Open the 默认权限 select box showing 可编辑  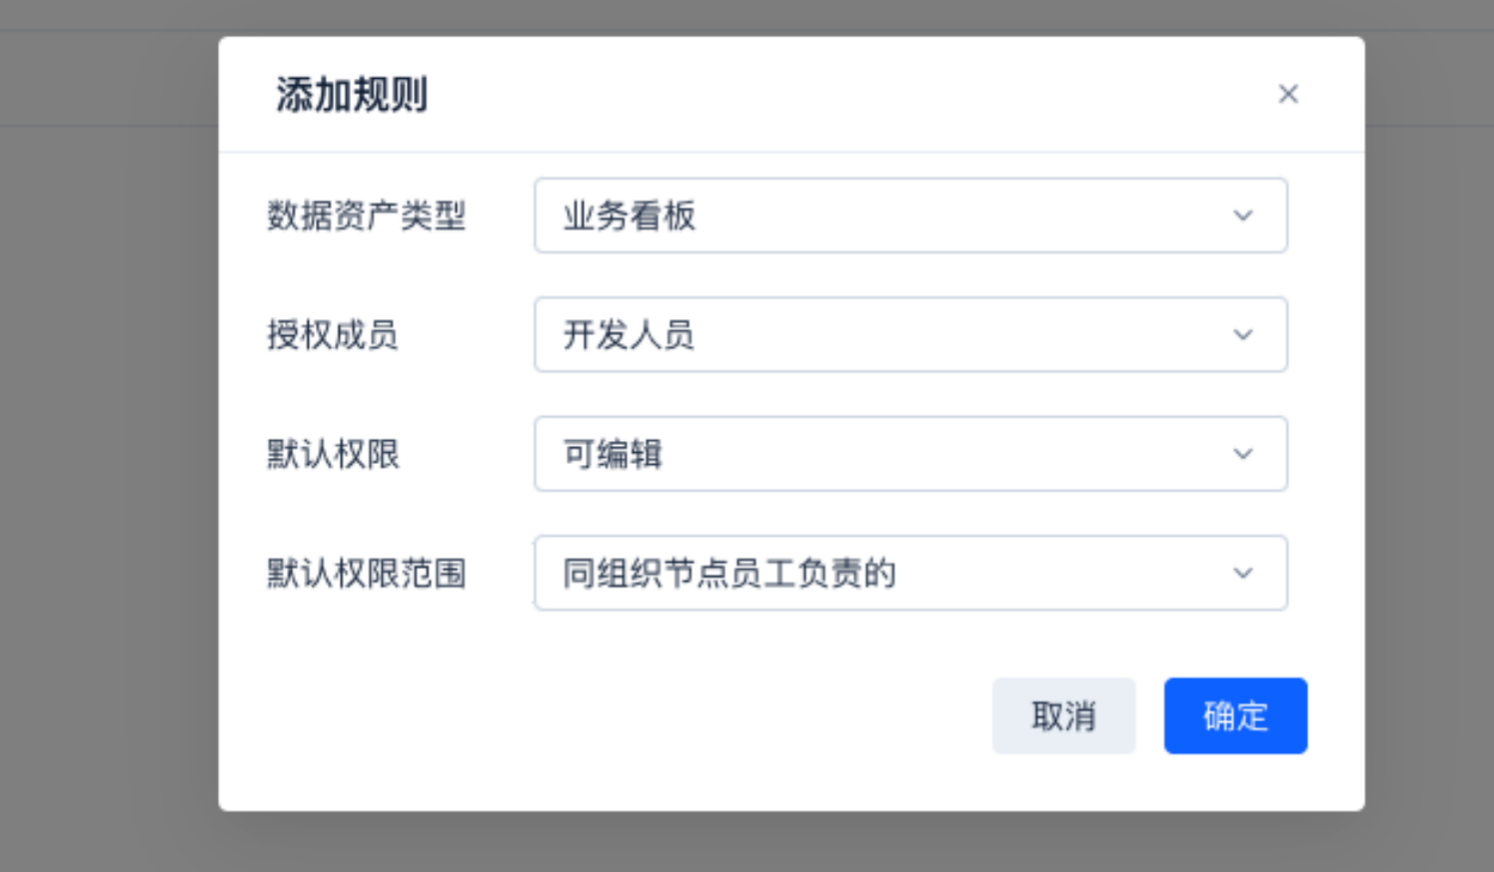(910, 453)
